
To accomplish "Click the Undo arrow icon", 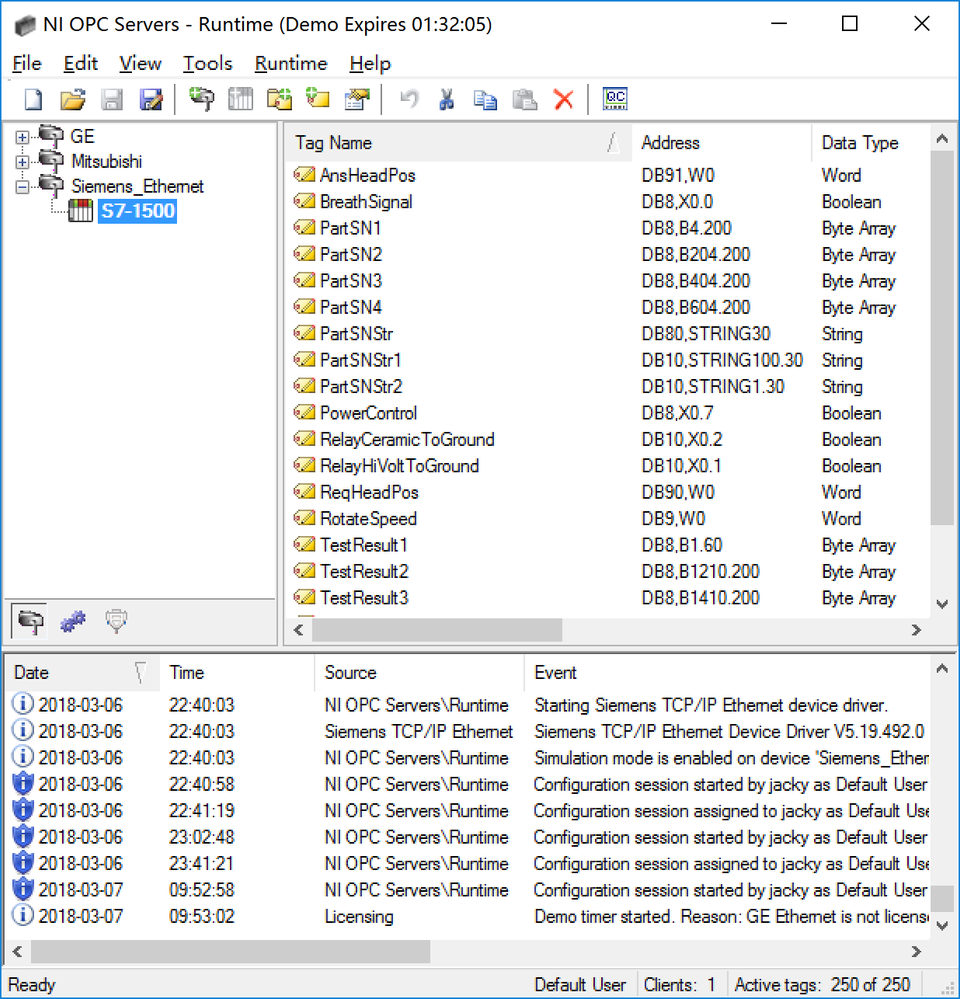I will (409, 99).
